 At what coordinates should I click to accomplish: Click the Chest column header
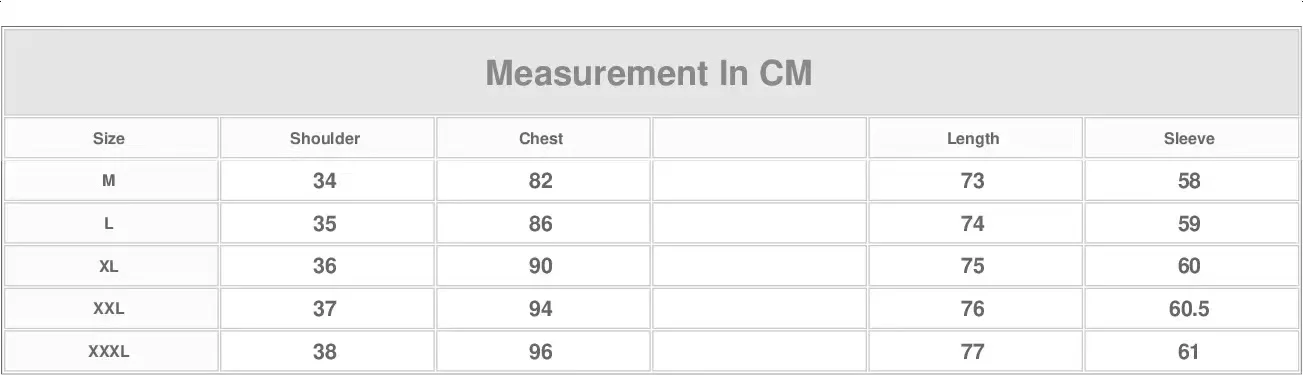(541, 139)
